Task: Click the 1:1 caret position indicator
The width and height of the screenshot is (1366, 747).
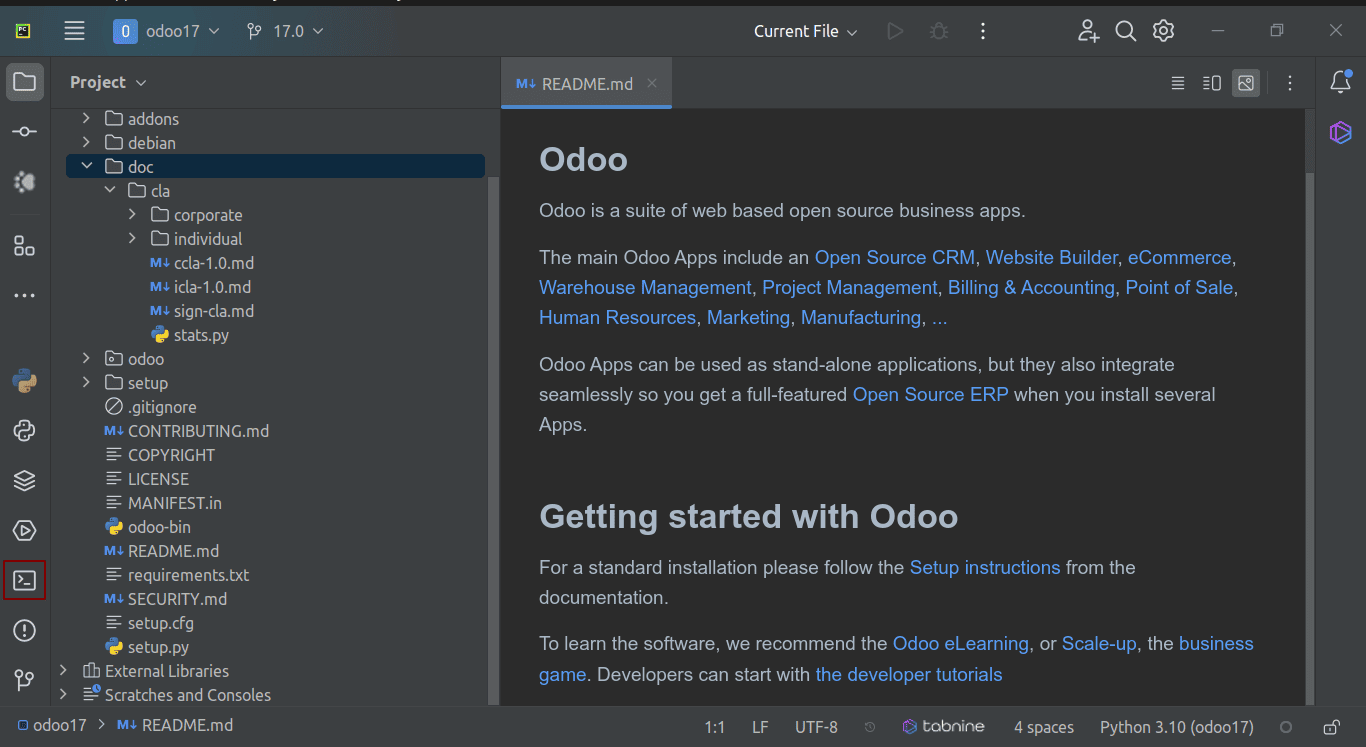Action: point(714,727)
